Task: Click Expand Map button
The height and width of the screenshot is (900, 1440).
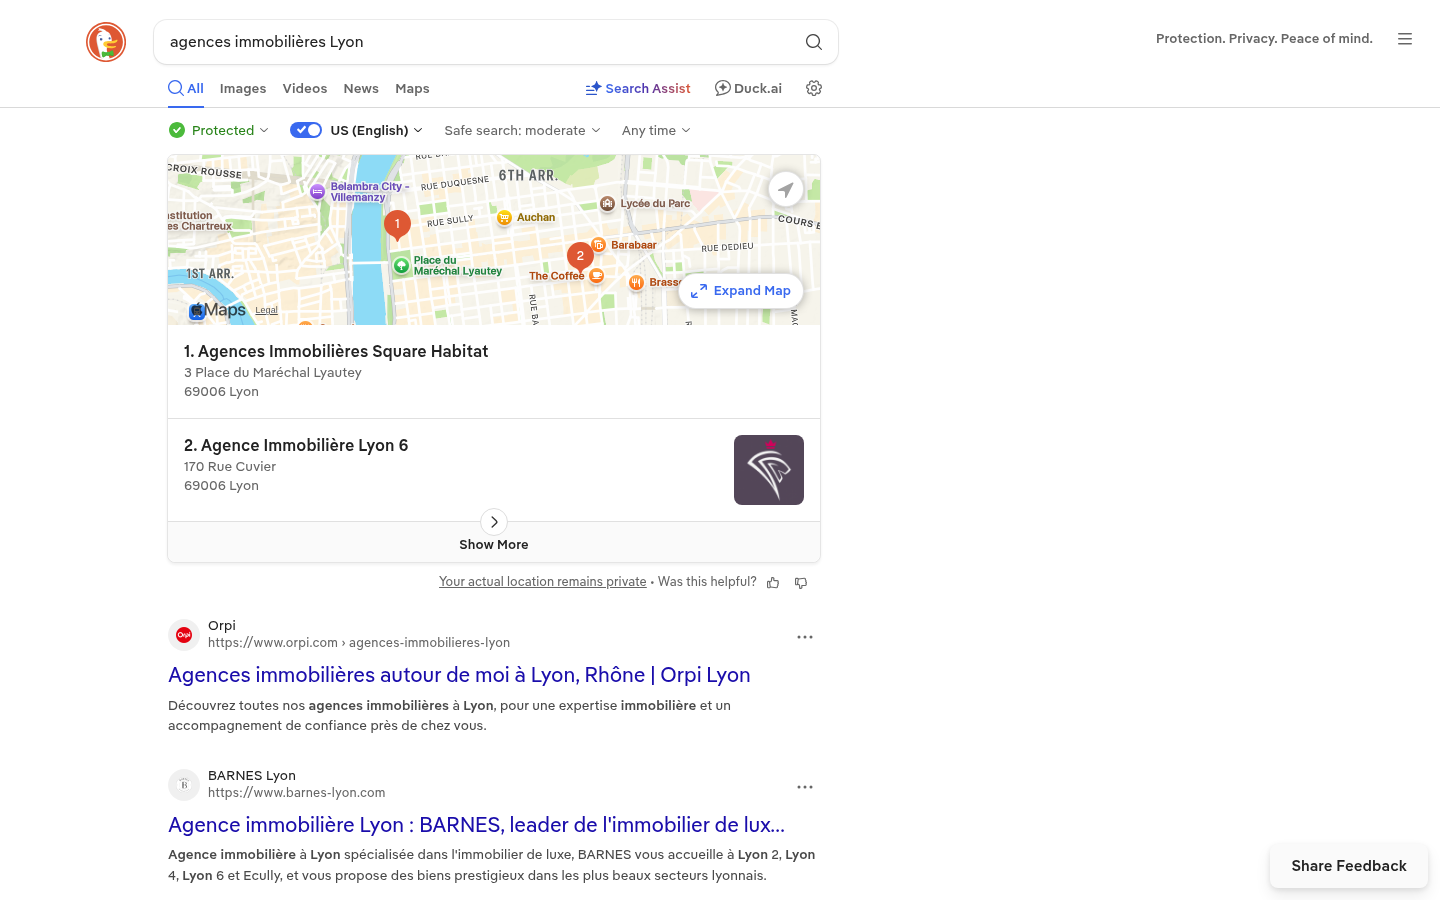Action: coord(741,291)
